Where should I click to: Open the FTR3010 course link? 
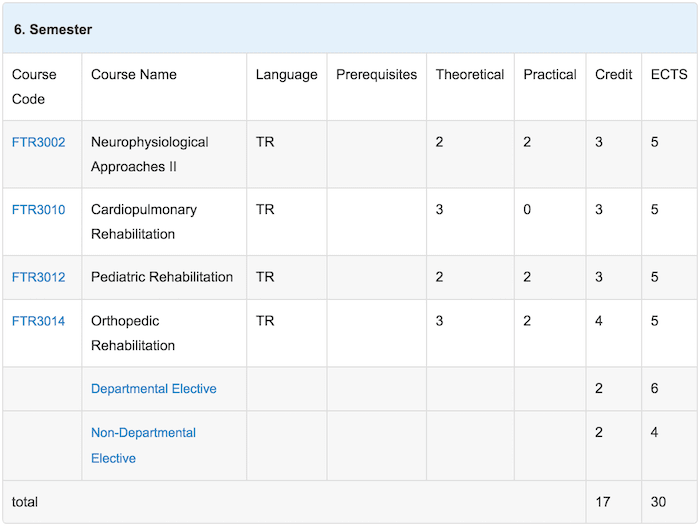pyautogui.click(x=38, y=209)
